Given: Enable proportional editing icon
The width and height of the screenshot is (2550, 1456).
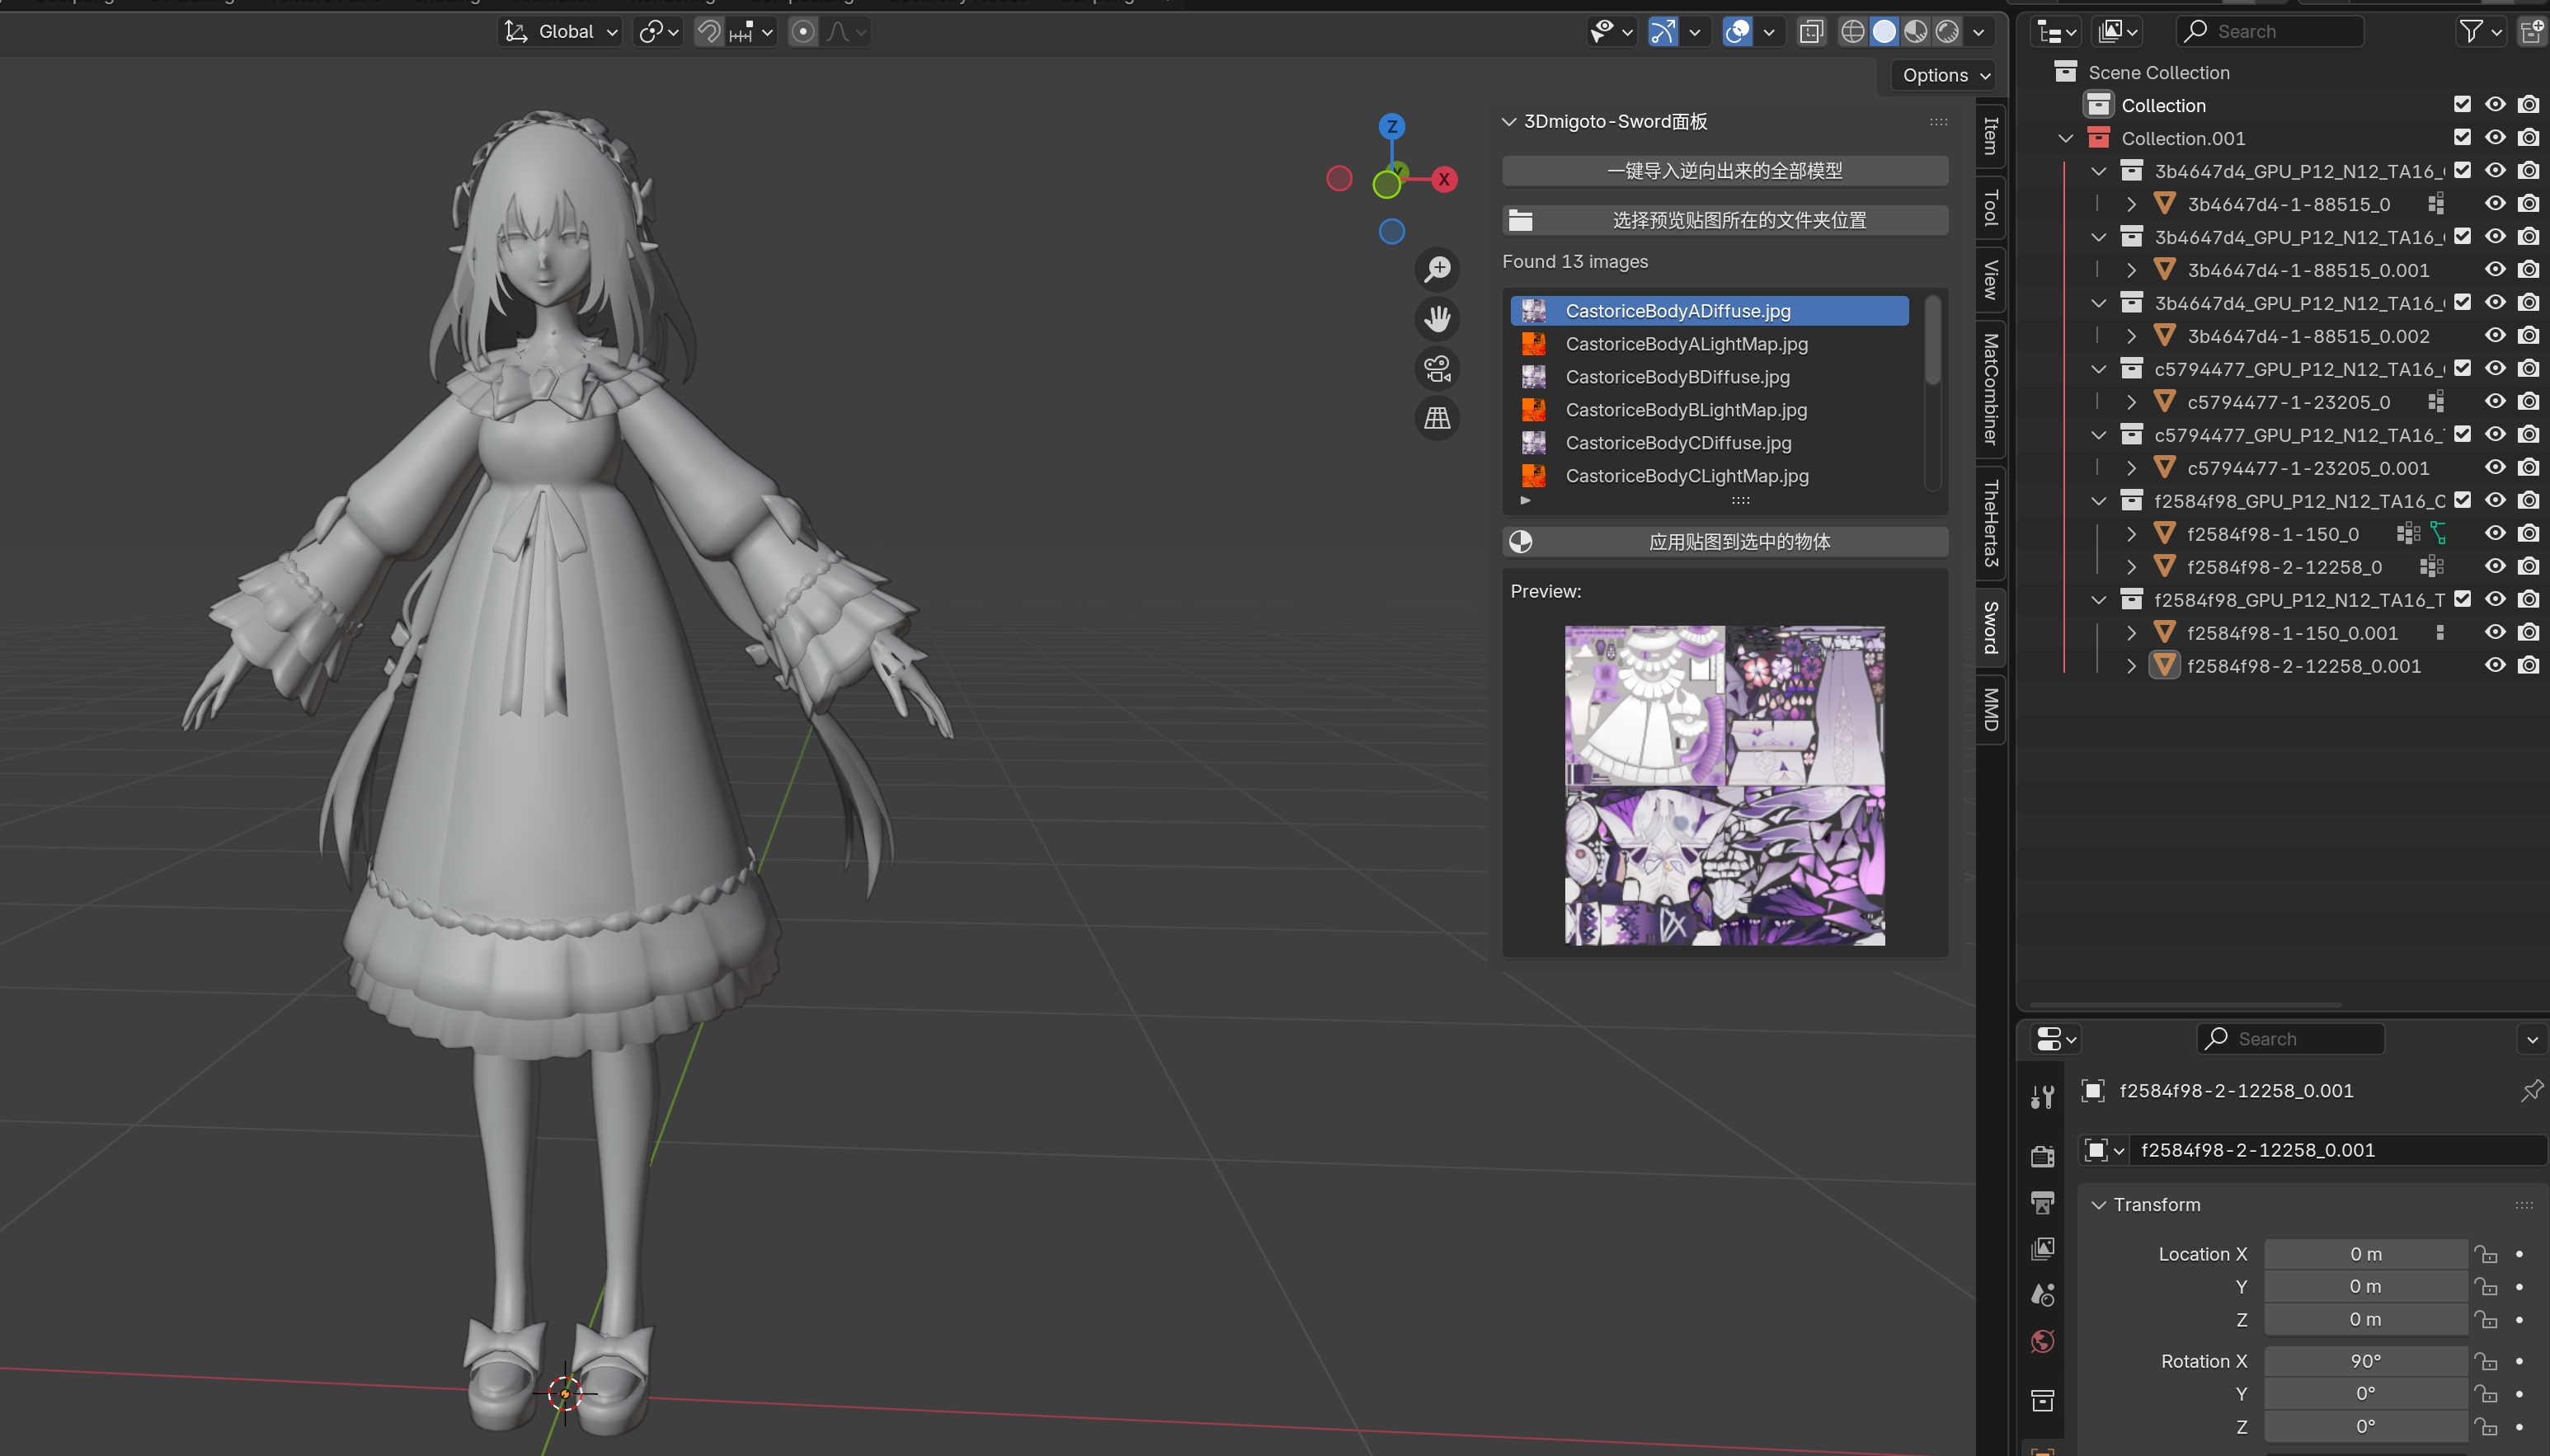Looking at the screenshot, I should click(803, 32).
